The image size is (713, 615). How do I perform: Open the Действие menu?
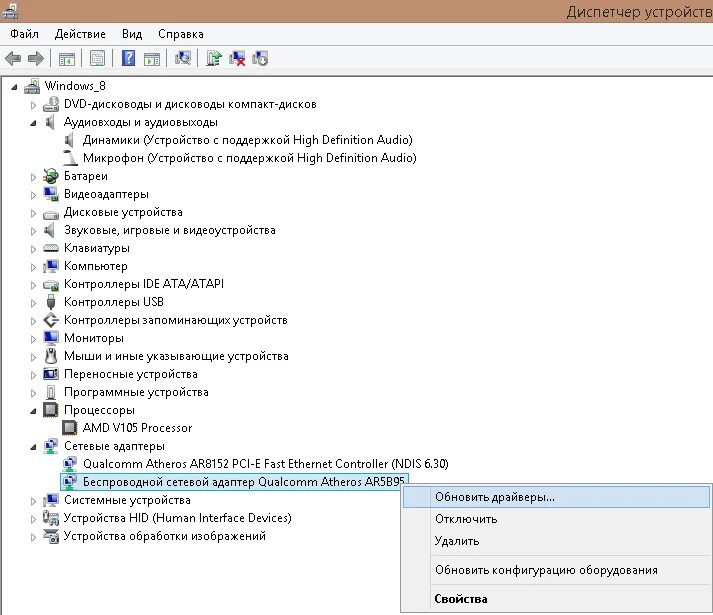[80, 34]
